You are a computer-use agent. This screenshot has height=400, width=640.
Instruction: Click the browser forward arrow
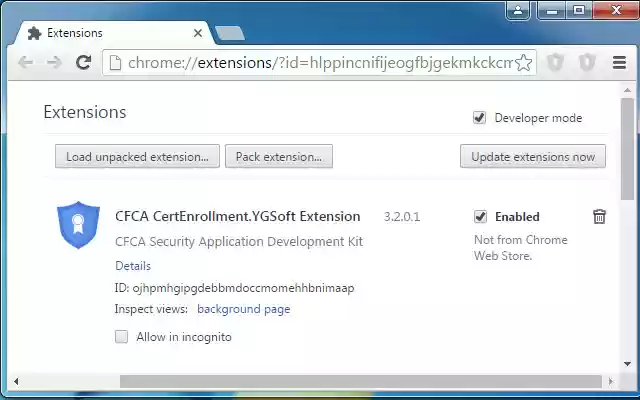(x=54, y=63)
